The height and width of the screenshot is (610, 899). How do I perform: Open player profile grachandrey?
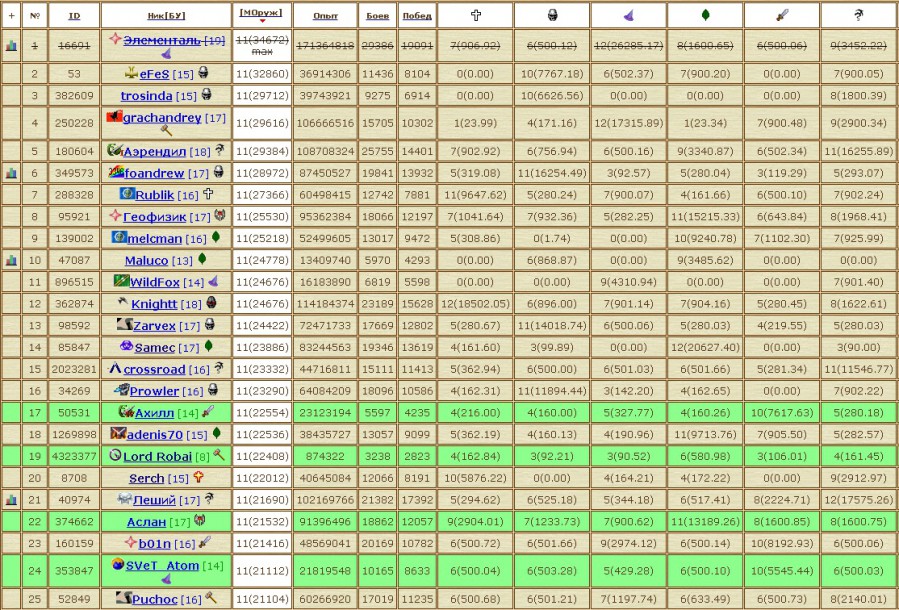tap(162, 118)
